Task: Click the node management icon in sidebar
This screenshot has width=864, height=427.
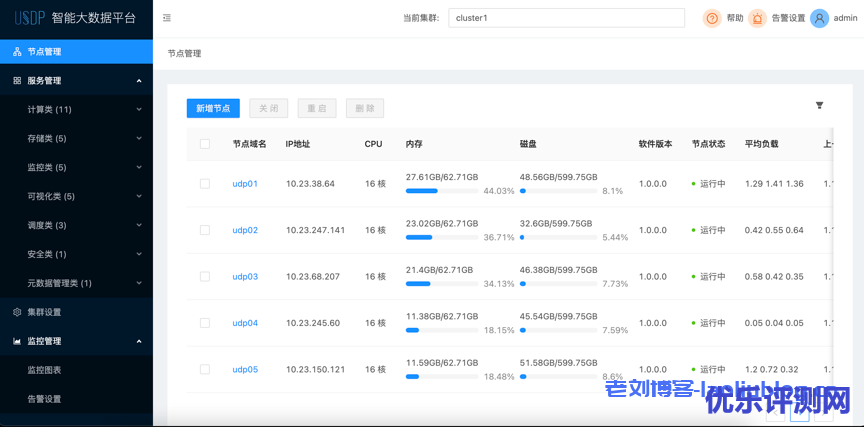Action: click(x=17, y=52)
